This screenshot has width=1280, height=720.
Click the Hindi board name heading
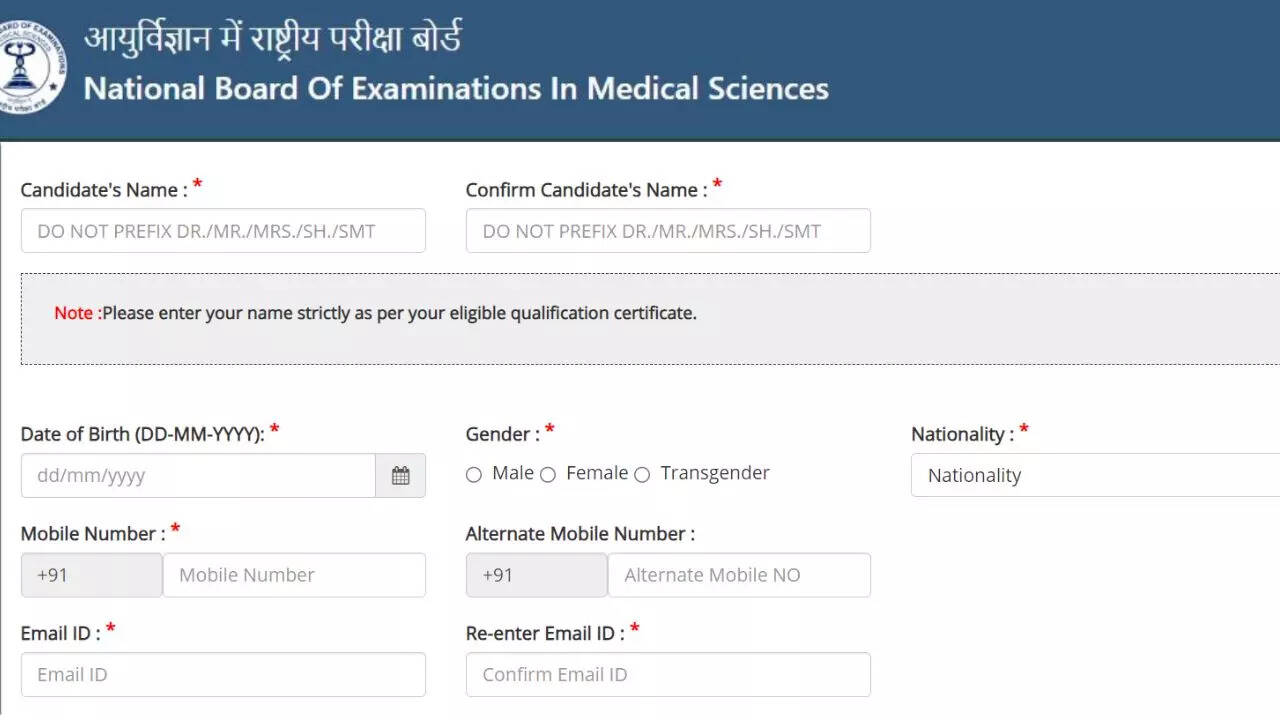pyautogui.click(x=272, y=40)
